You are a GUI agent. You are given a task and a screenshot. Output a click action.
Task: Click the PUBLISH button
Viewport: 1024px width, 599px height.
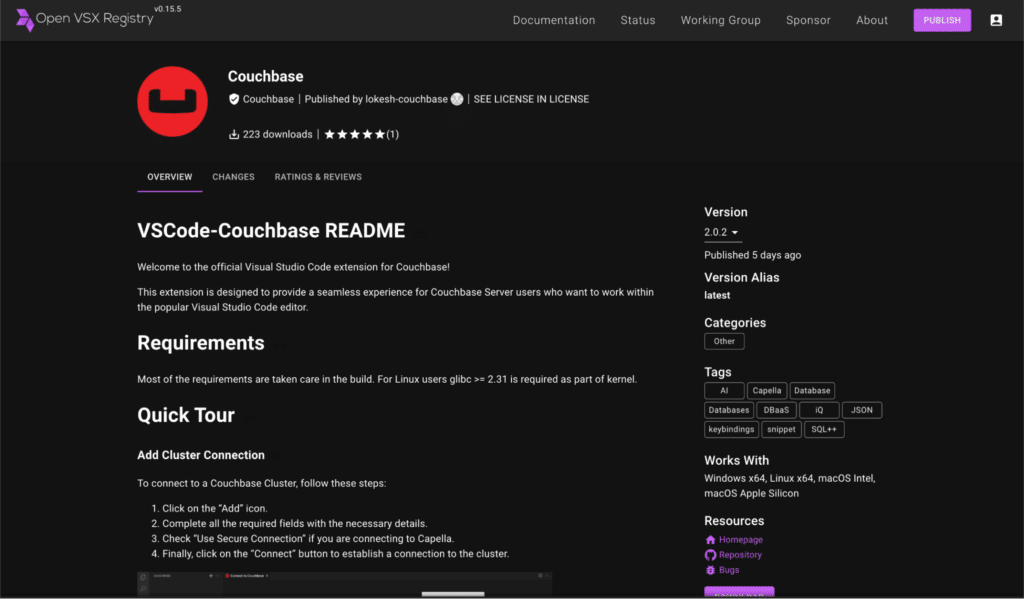tap(941, 19)
